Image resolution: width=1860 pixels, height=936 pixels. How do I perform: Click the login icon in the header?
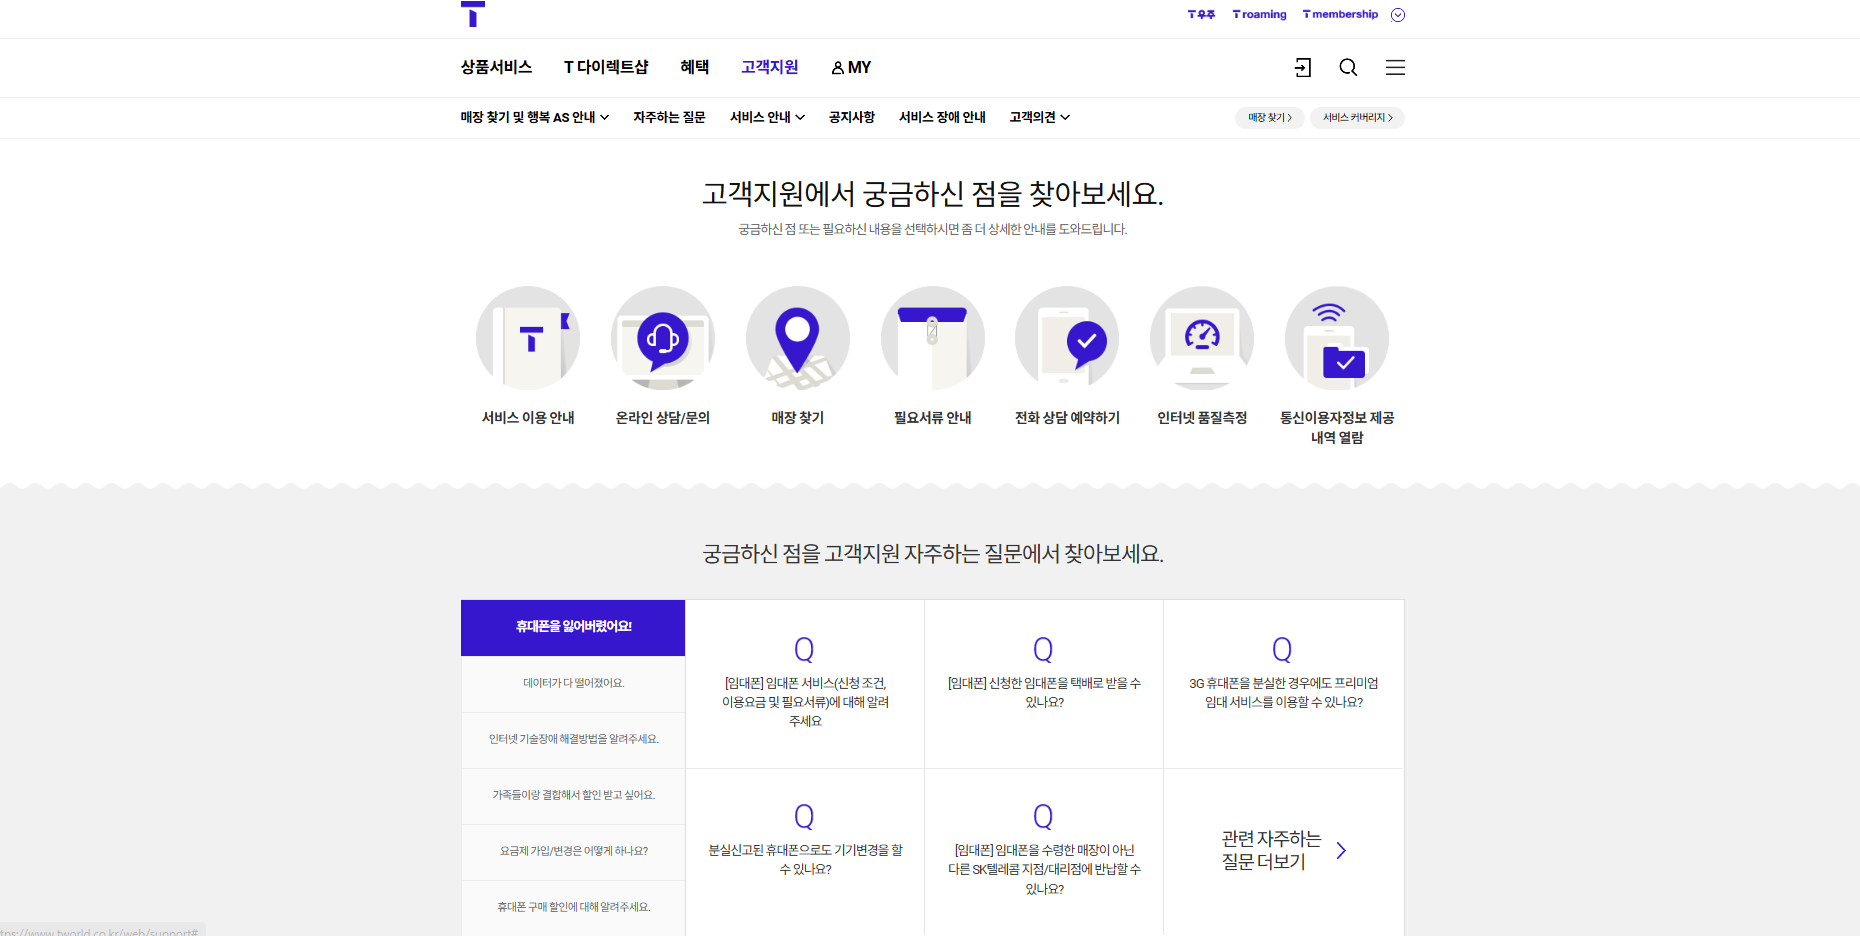pyautogui.click(x=1302, y=67)
